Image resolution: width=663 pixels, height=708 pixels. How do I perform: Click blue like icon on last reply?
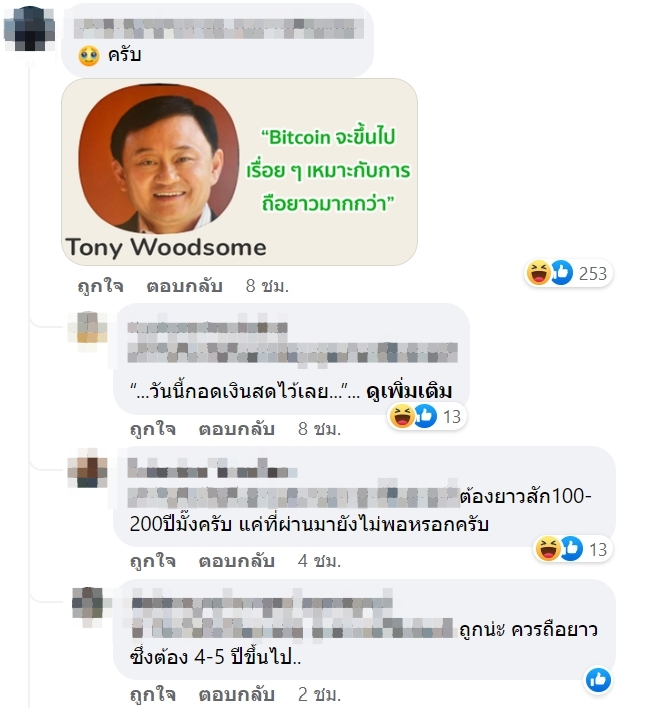click(598, 680)
